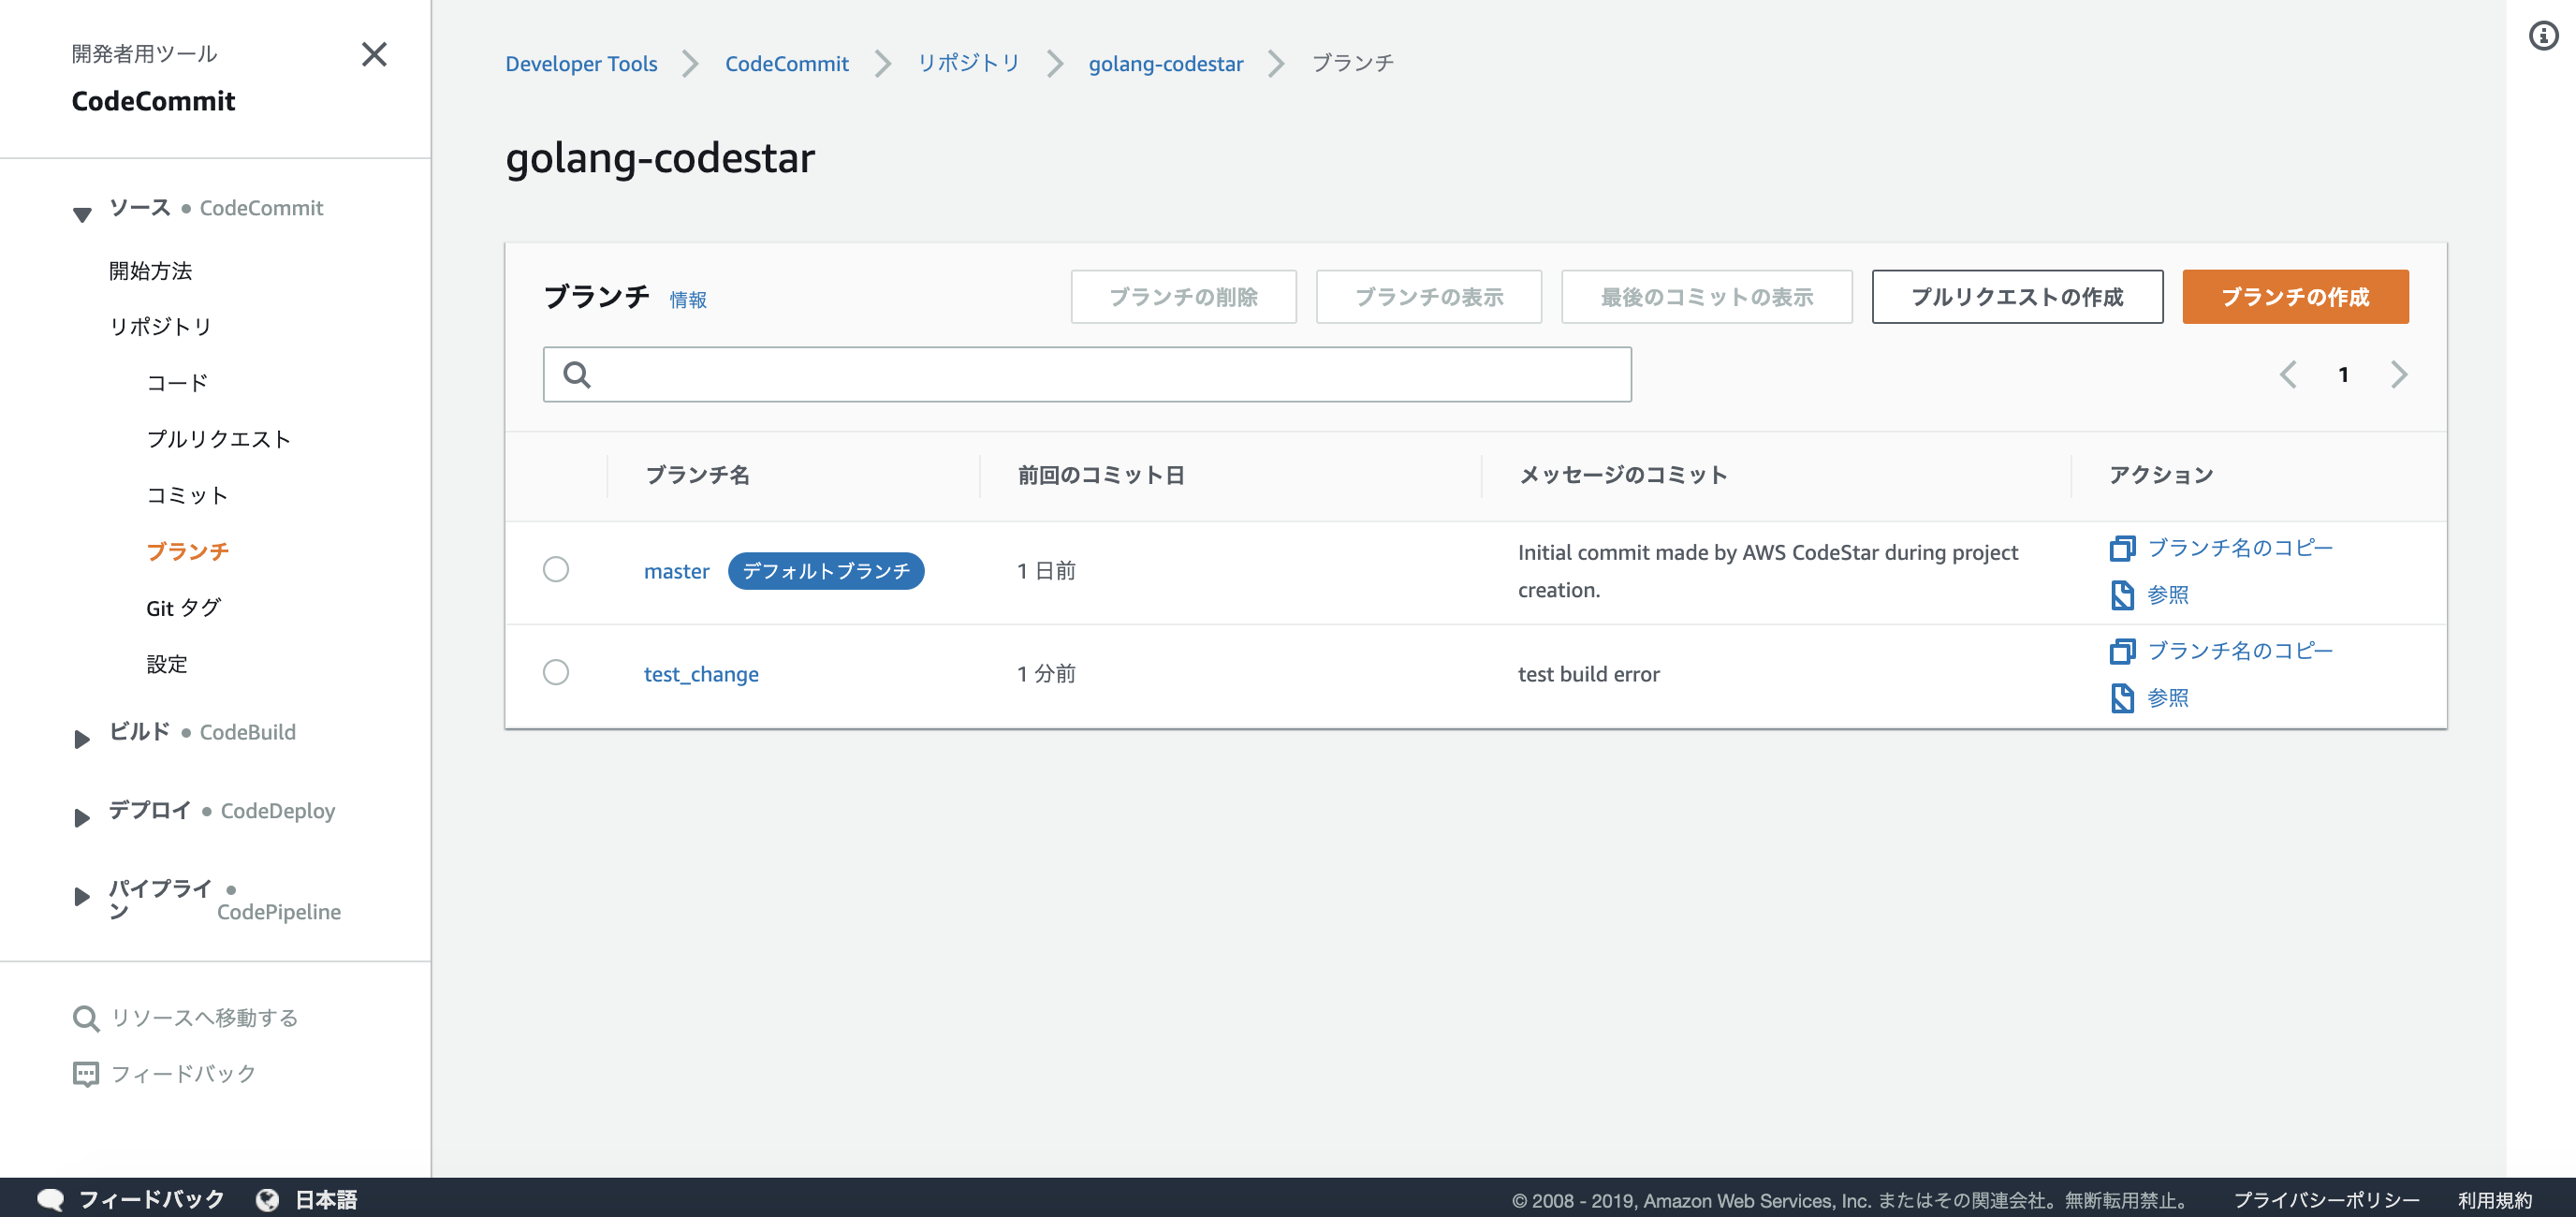Collapse the ソース CodeCommit section

82,214
